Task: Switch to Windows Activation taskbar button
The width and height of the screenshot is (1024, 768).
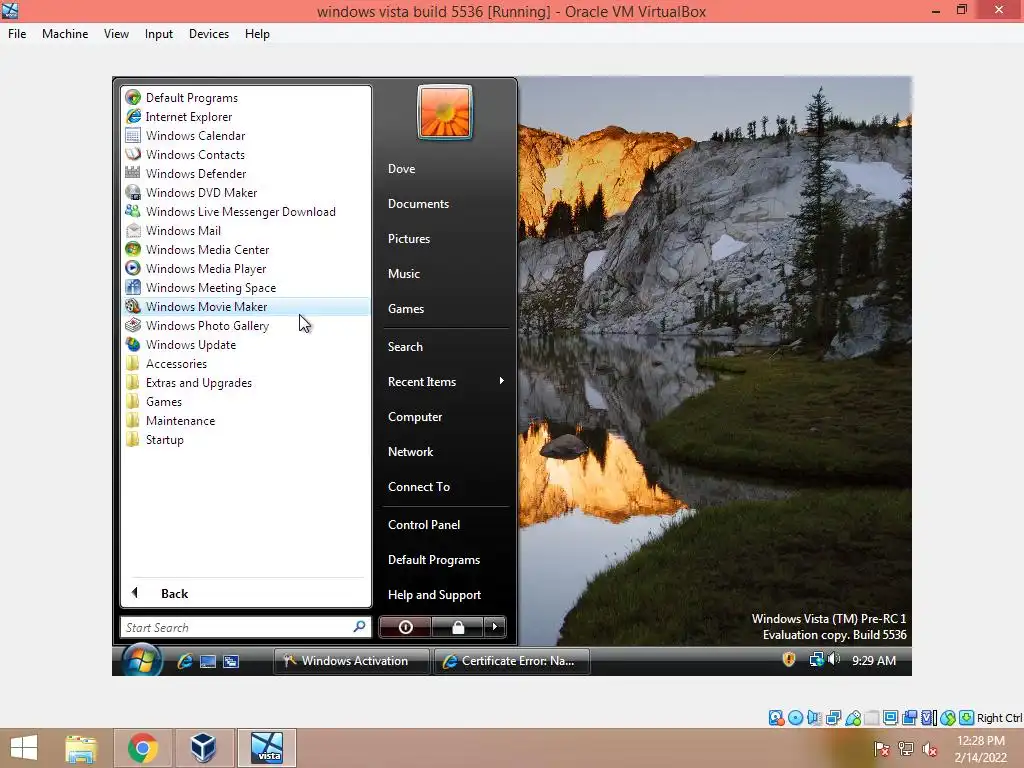Action: 352,661
